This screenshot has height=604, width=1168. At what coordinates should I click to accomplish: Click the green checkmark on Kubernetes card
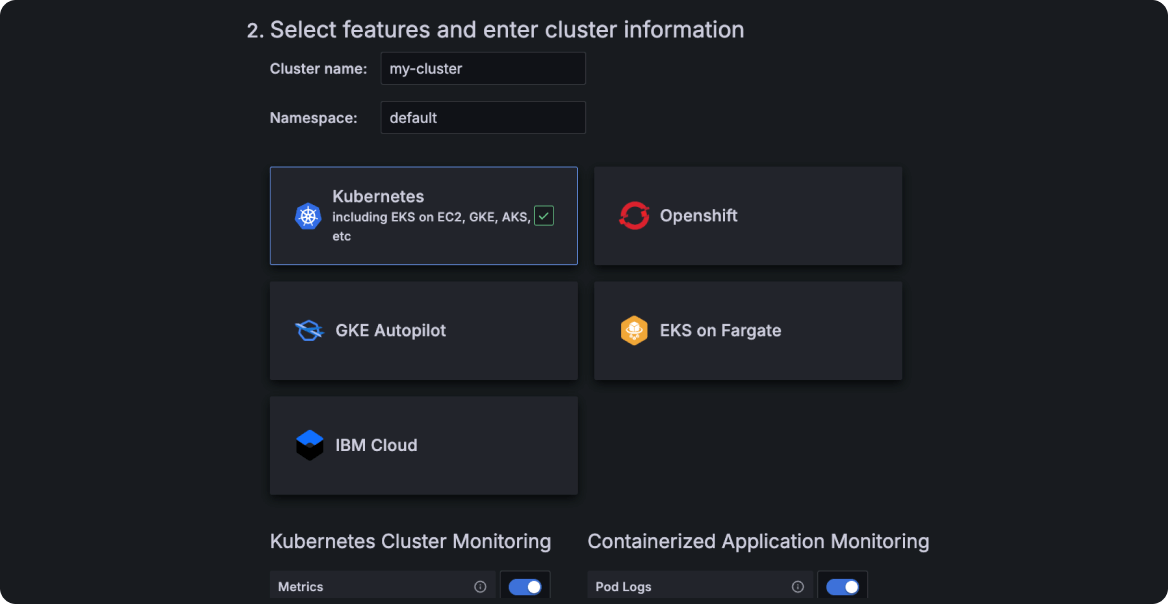point(544,215)
